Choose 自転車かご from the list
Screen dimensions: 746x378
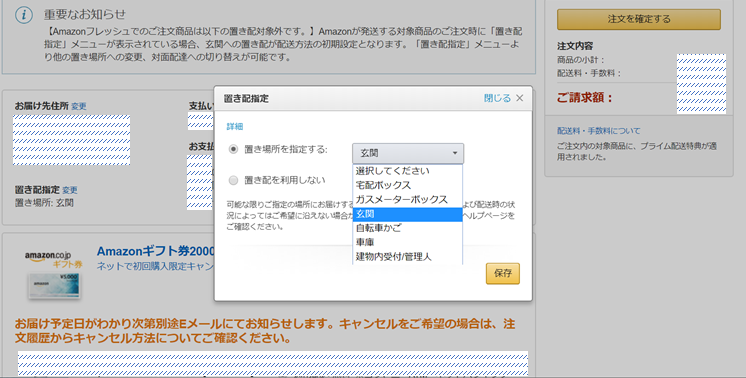point(408,228)
